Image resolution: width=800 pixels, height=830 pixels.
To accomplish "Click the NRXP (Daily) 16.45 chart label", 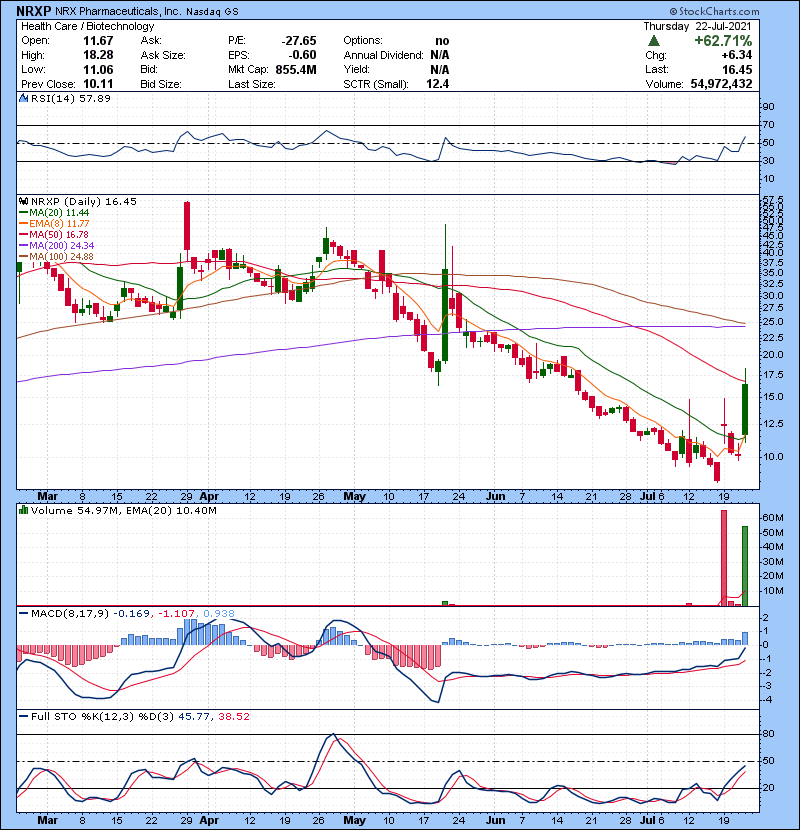I will click(x=84, y=202).
